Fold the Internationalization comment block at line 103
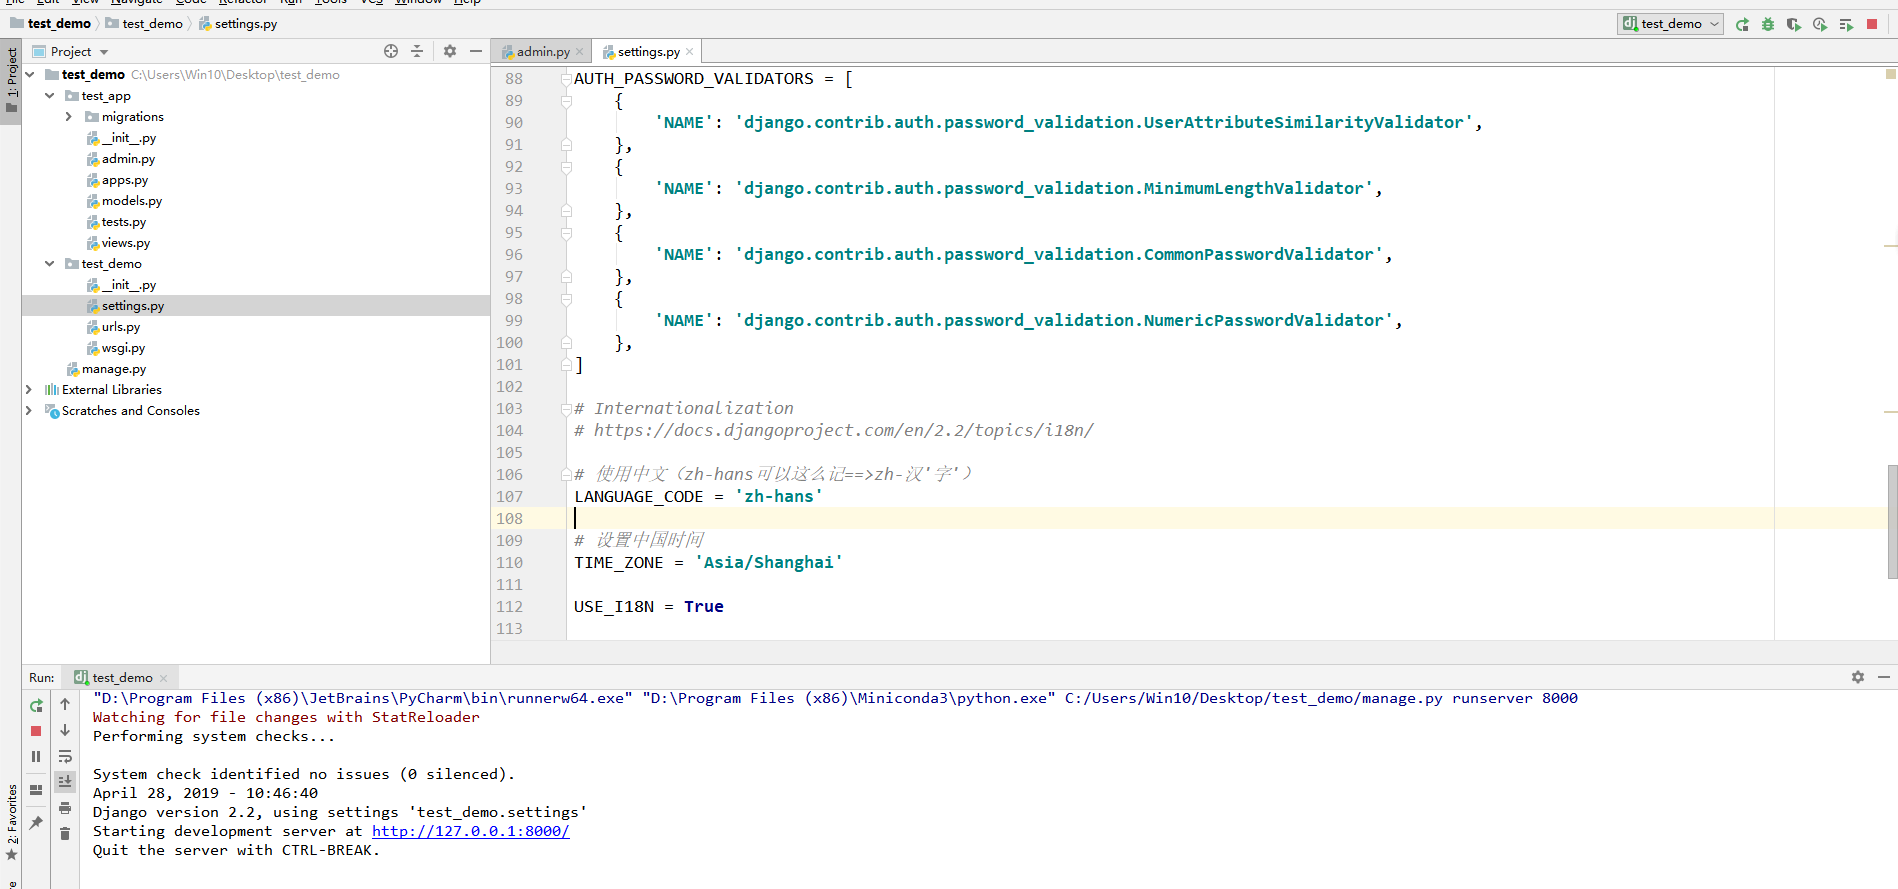Viewport: 1898px width, 889px height. pos(566,409)
